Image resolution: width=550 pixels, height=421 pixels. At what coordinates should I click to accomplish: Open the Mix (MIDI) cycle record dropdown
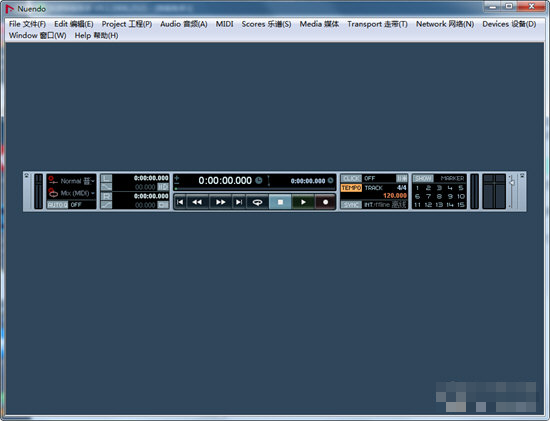tap(78, 193)
